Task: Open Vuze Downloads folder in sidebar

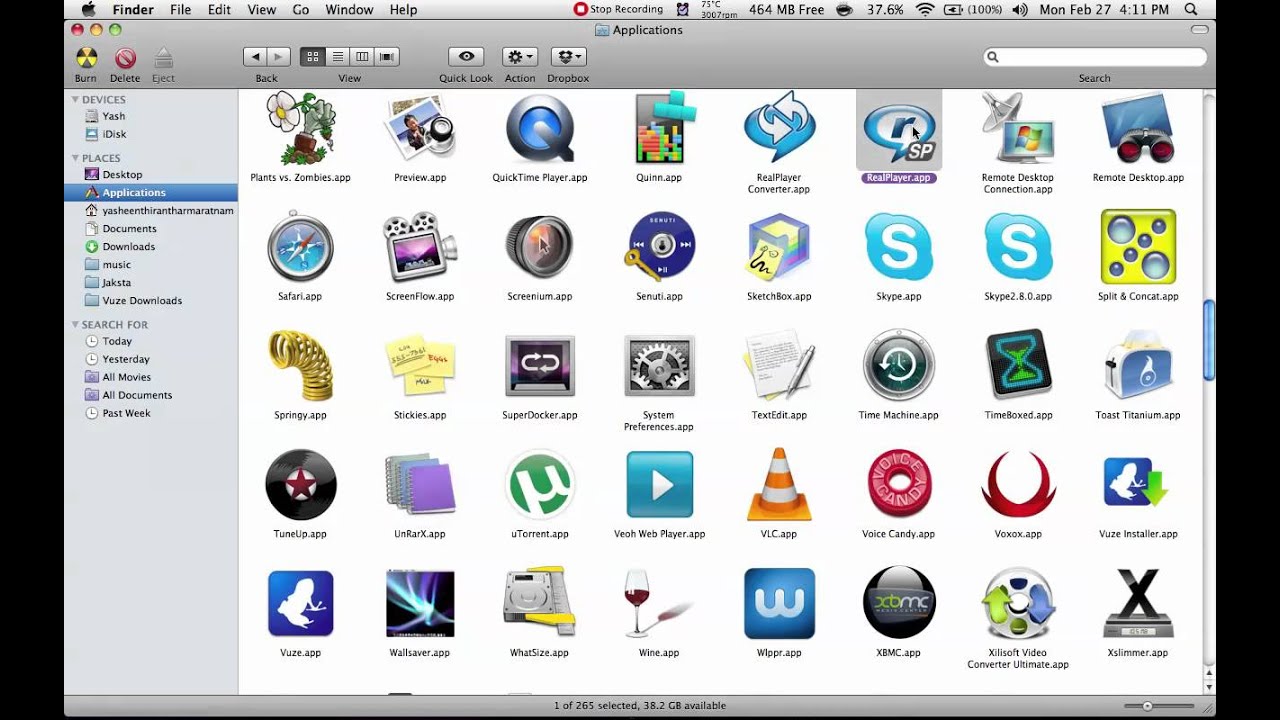Action: 141,301
